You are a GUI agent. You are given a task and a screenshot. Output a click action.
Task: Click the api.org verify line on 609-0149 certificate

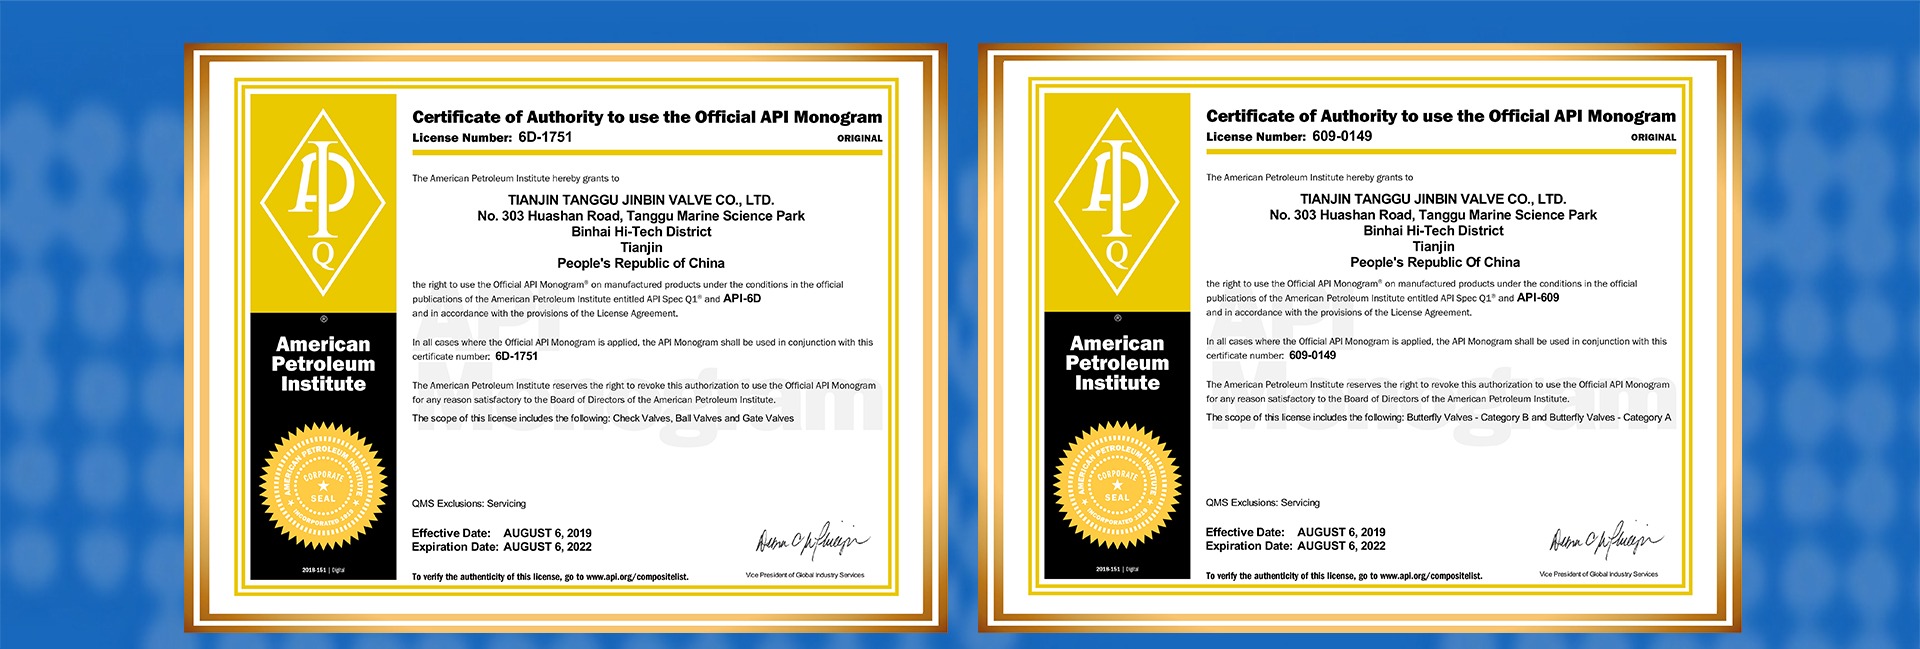pos(1344,576)
